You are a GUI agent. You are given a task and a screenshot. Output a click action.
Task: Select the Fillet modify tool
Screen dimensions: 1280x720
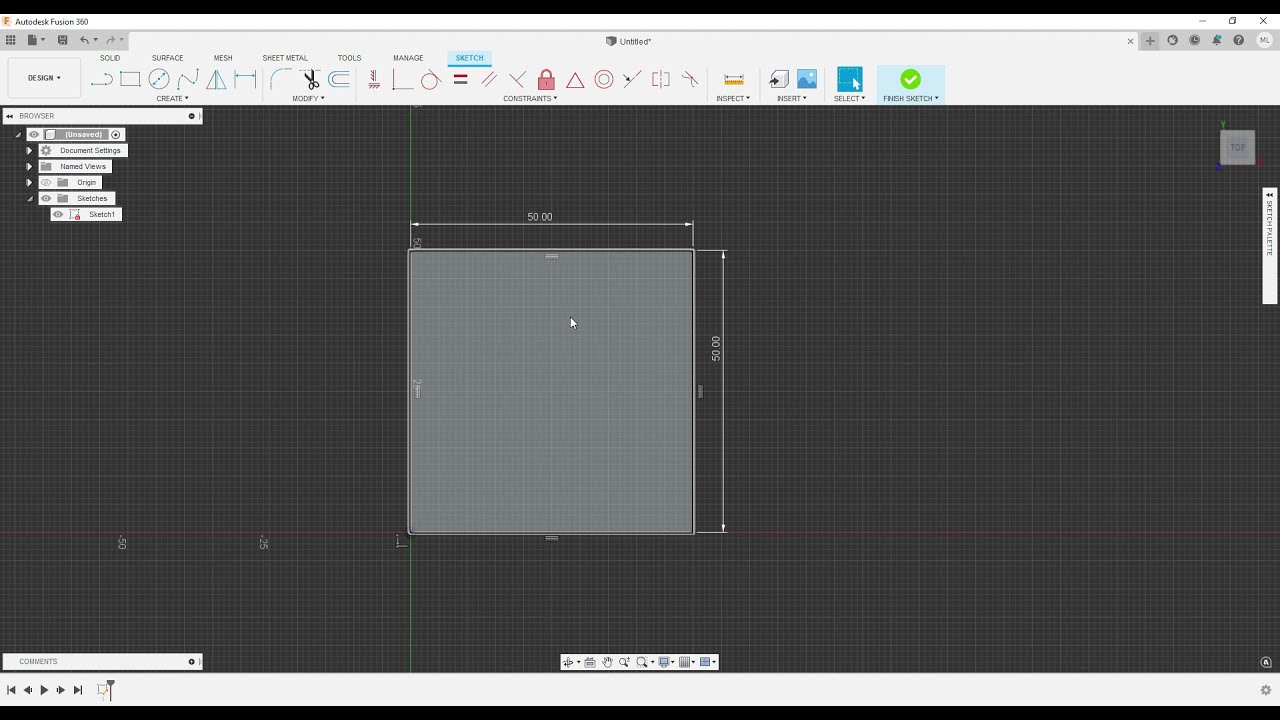tap(281, 80)
